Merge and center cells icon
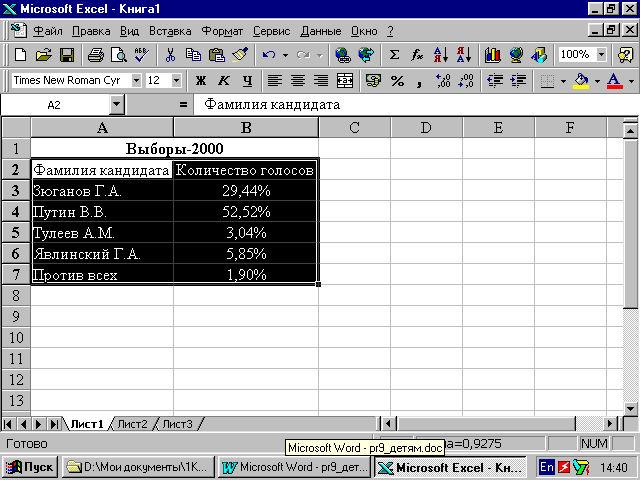The image size is (640, 480). coord(345,80)
